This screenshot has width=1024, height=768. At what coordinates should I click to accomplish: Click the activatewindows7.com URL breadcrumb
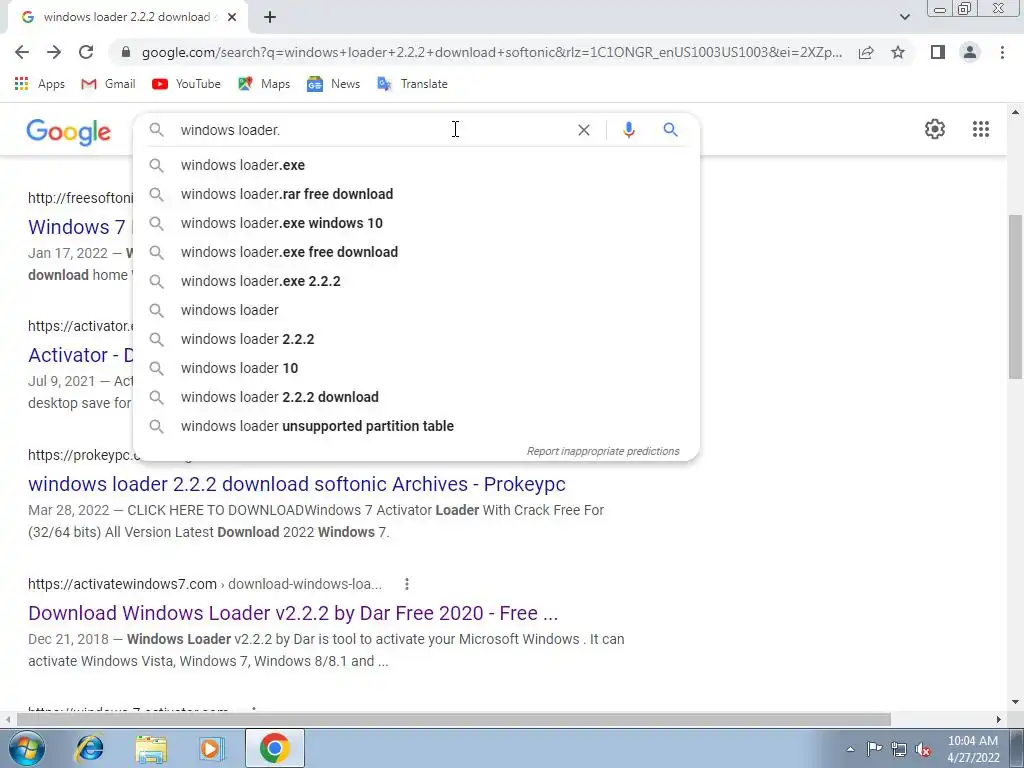[204, 584]
